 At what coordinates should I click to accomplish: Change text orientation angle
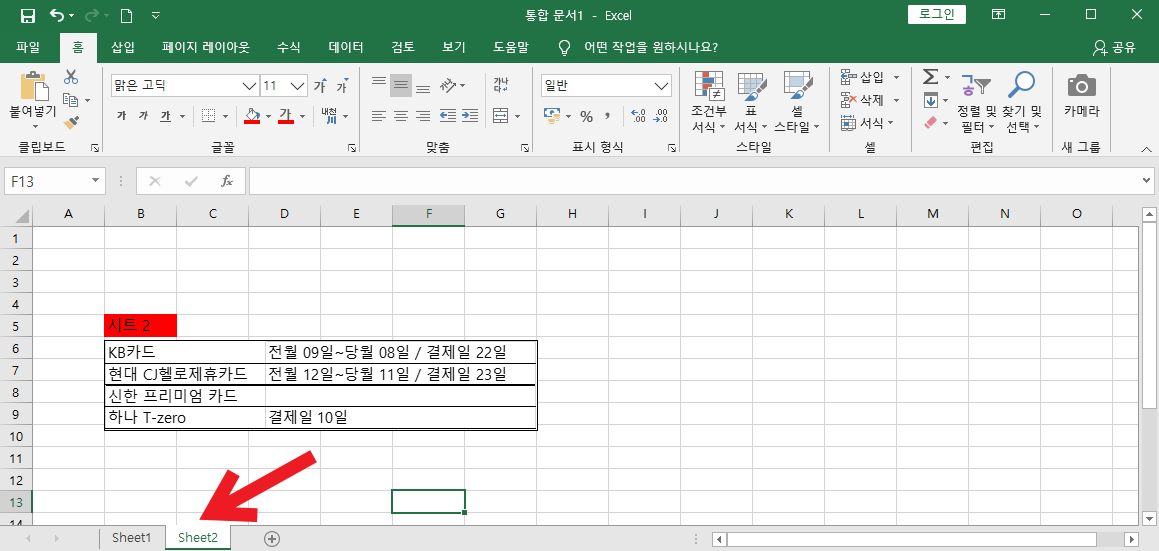[x=448, y=86]
